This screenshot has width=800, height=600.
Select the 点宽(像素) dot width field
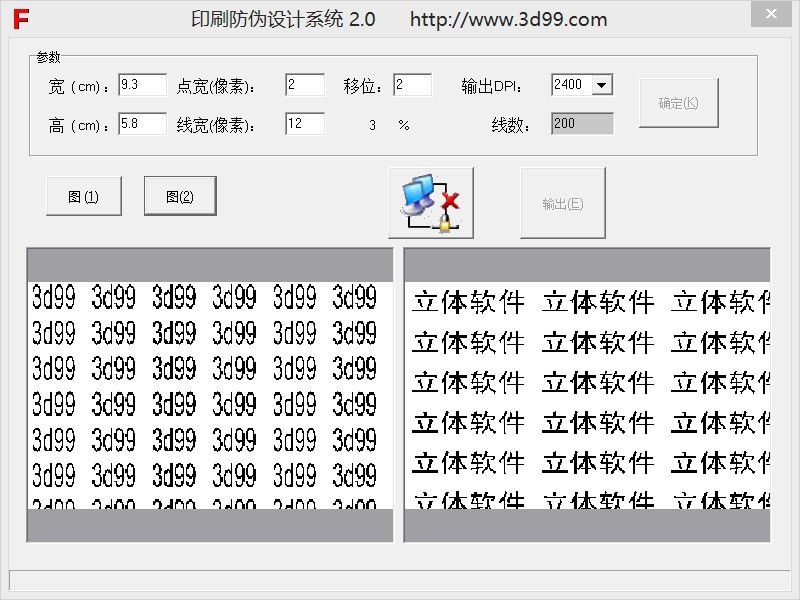(x=304, y=85)
